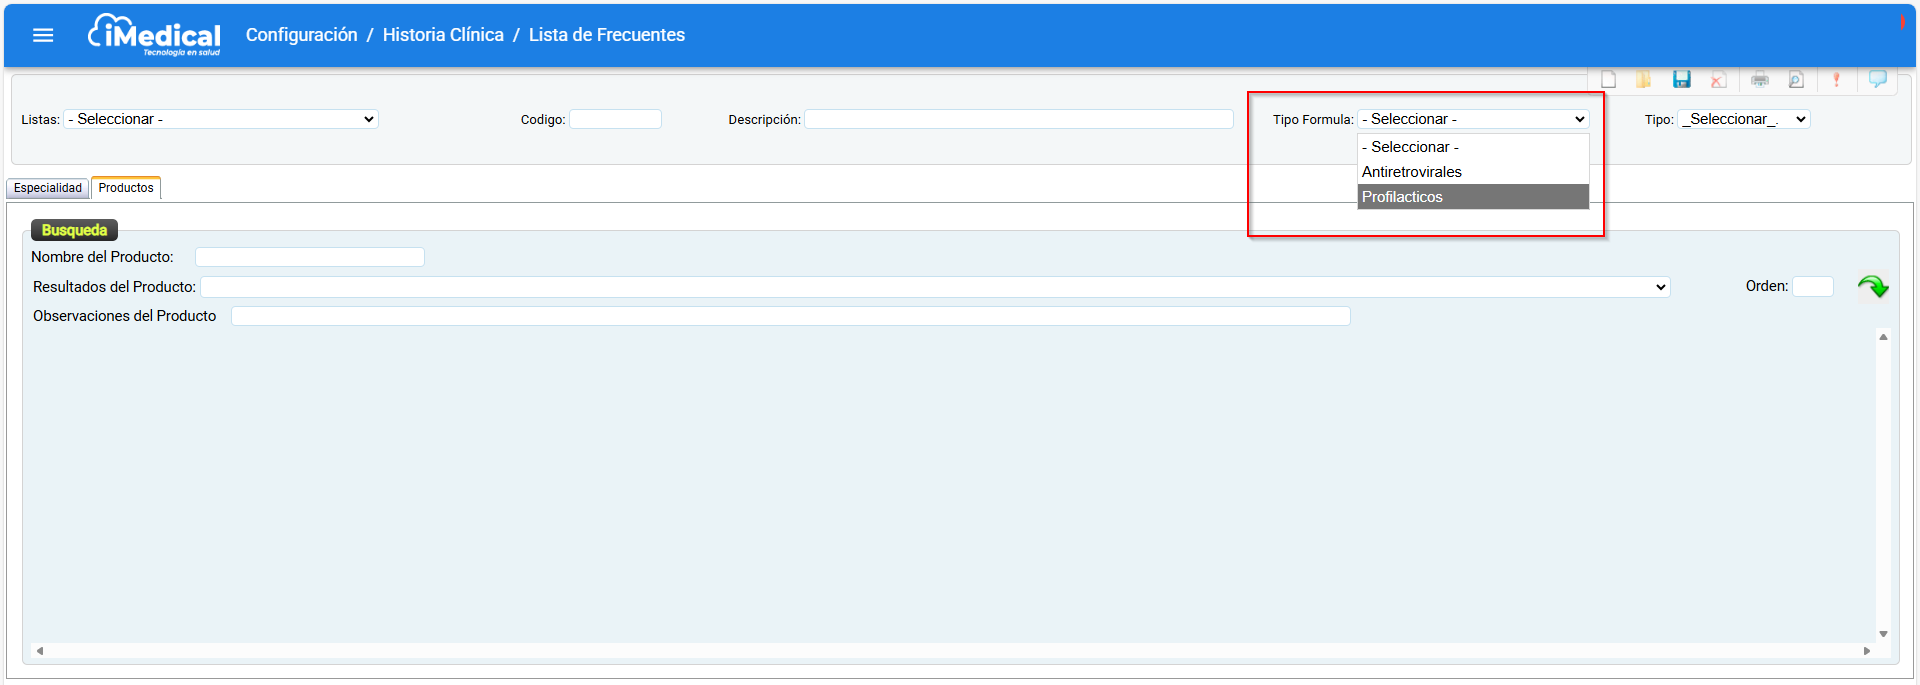Focus the Observaciones del Producto field
The width and height of the screenshot is (1920, 685).
click(791, 316)
